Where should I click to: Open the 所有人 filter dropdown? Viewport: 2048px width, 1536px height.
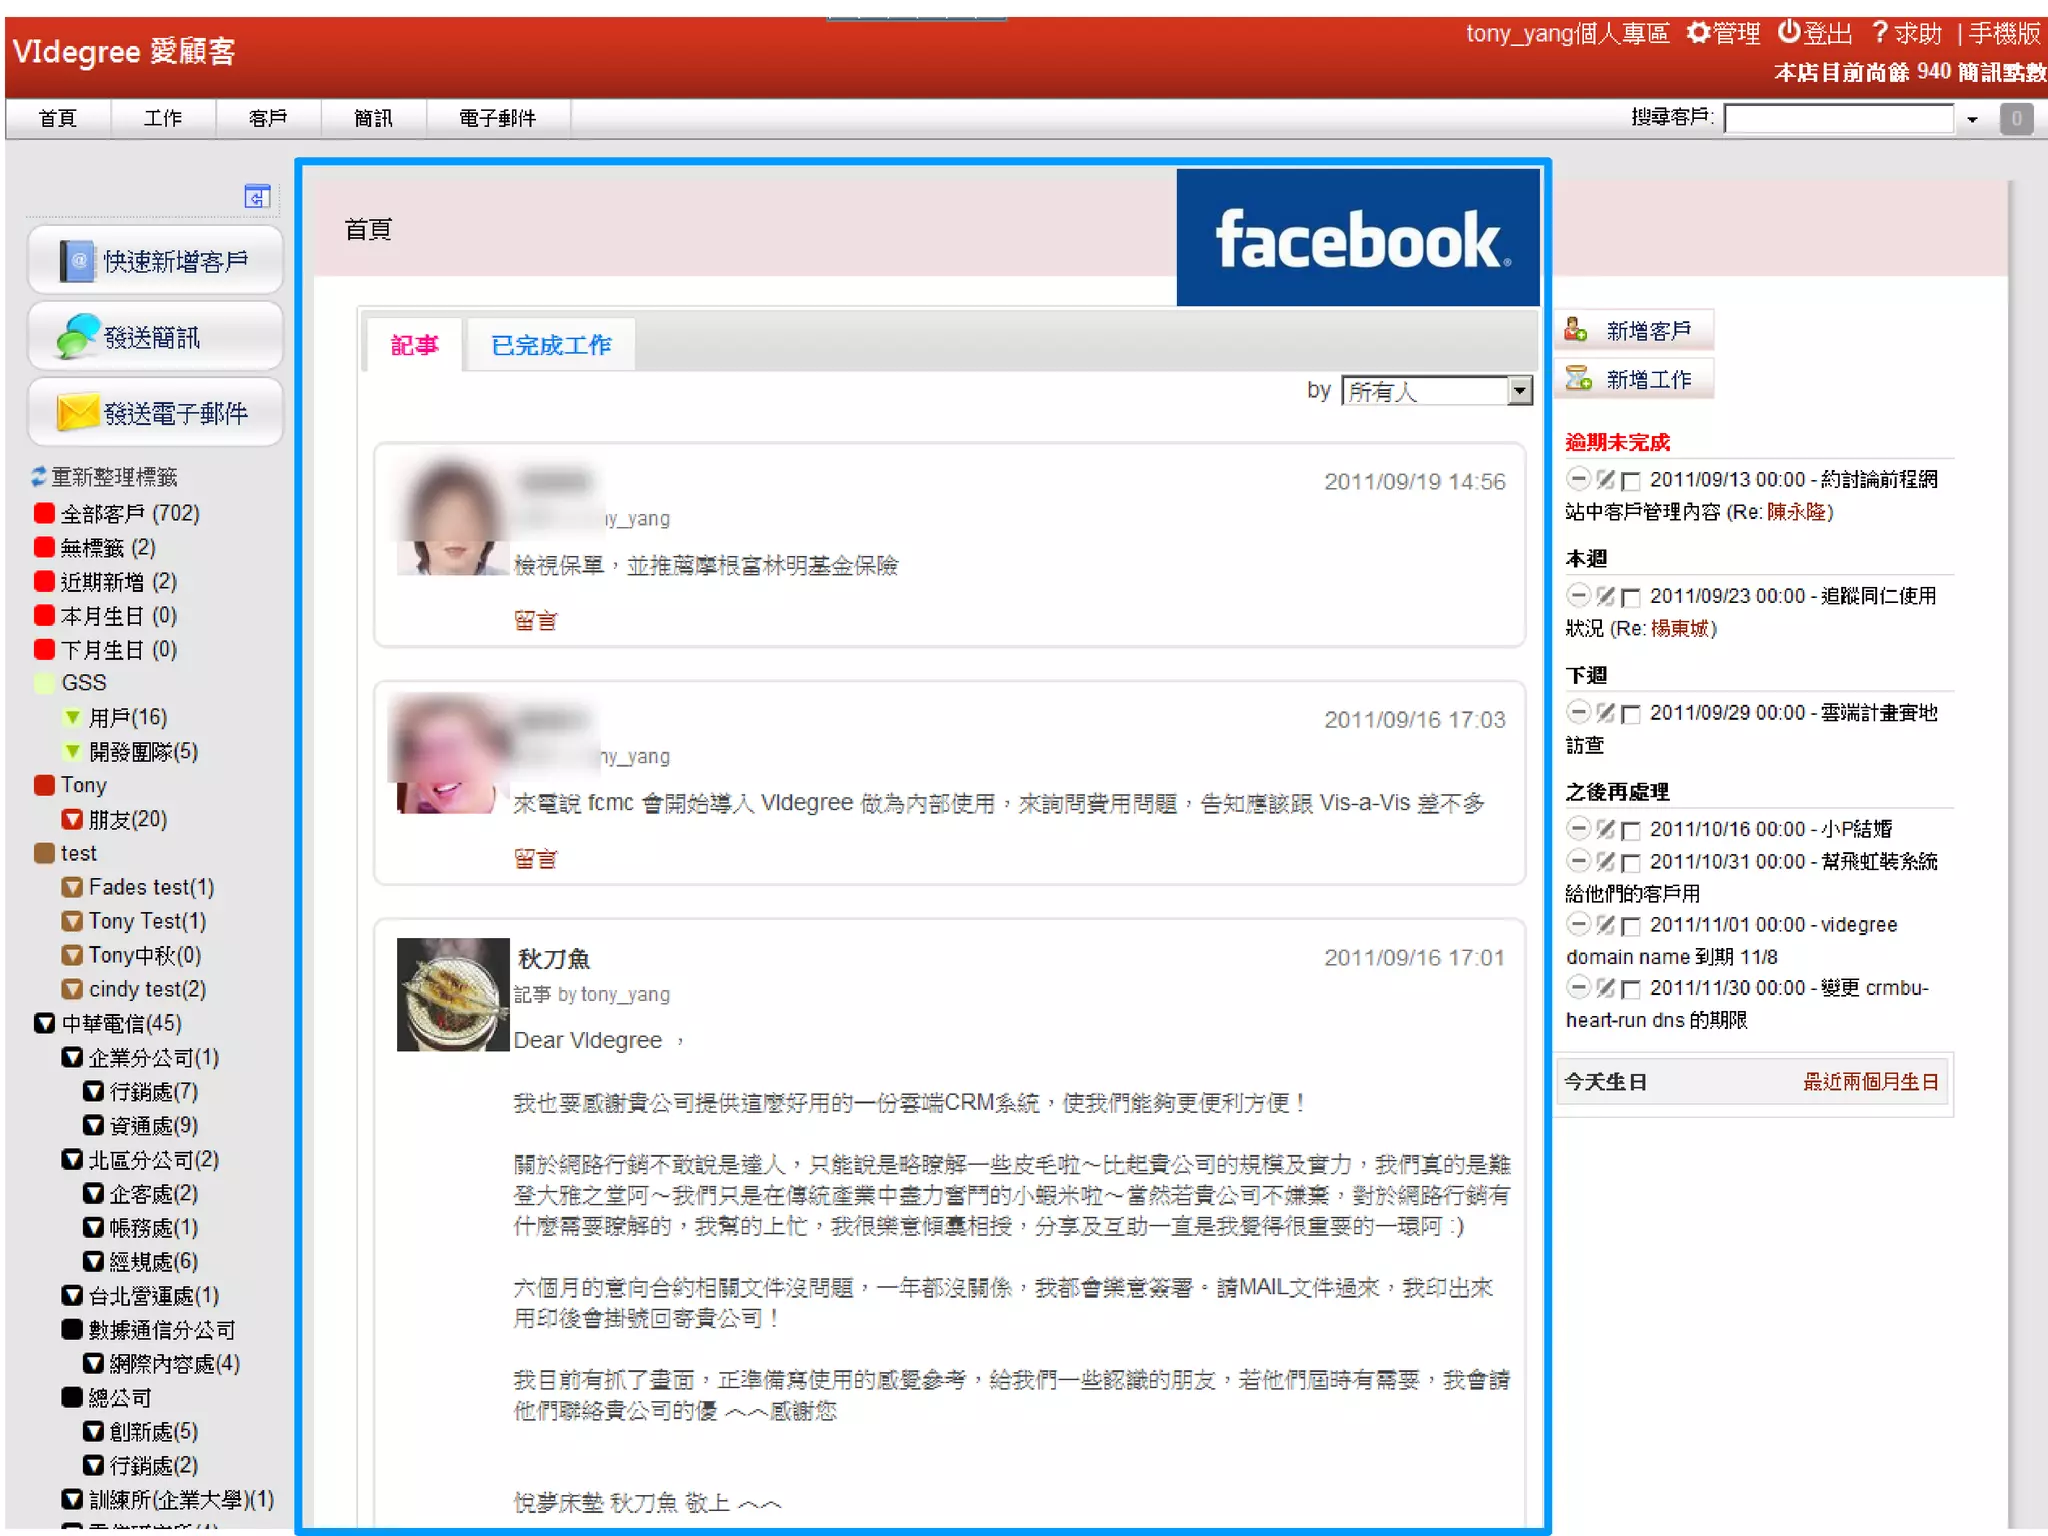click(1519, 390)
